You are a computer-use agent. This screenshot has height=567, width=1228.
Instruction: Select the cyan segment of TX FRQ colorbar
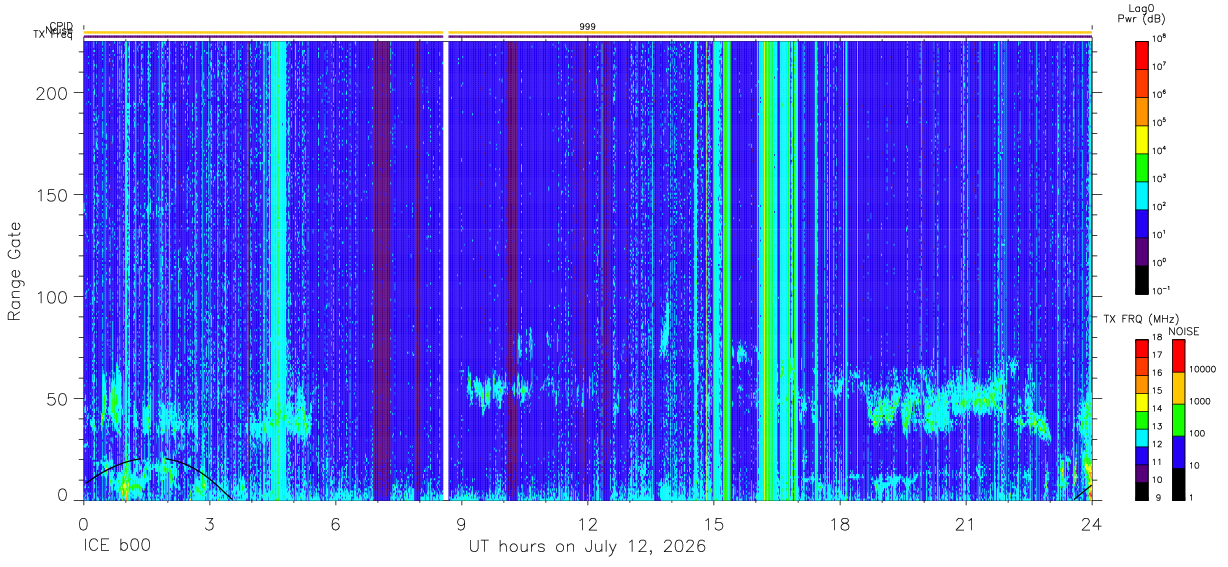(x=1141, y=437)
